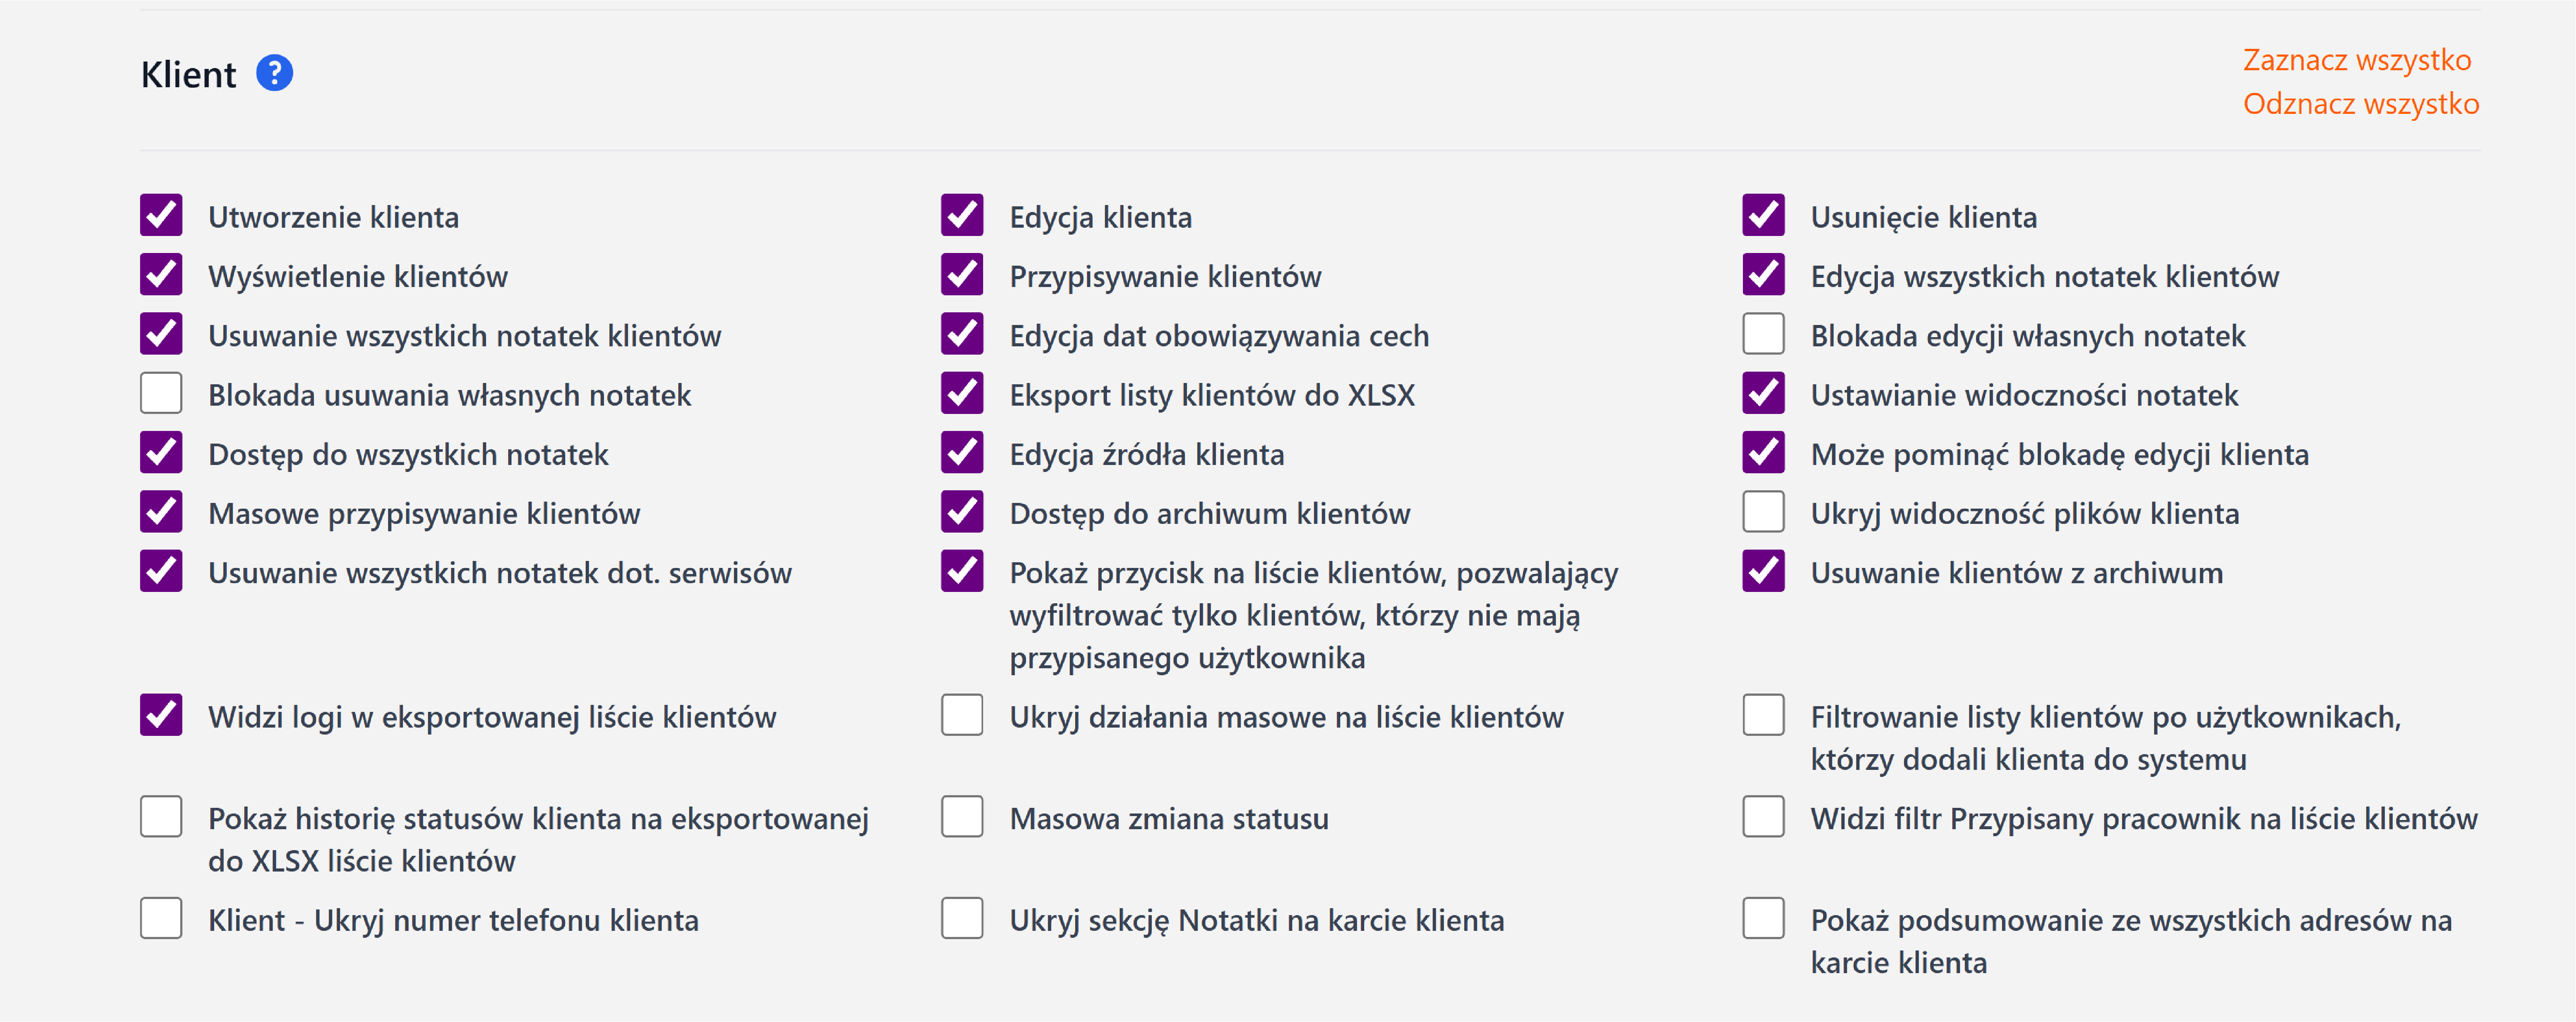Image resolution: width=2576 pixels, height=1022 pixels.
Task: Uncheck 'Widzi logi w eksportowanej liście klientów'
Action: pyautogui.click(x=161, y=715)
